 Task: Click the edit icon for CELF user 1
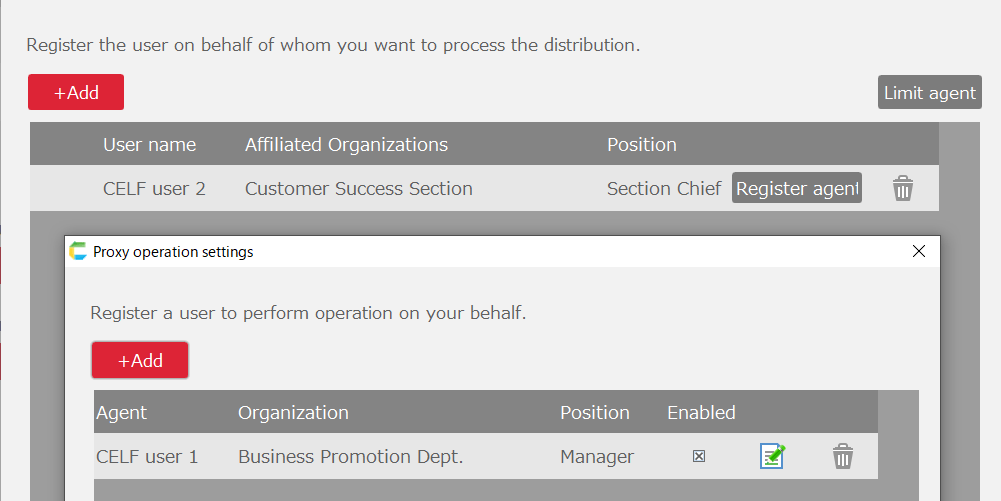[x=772, y=456]
